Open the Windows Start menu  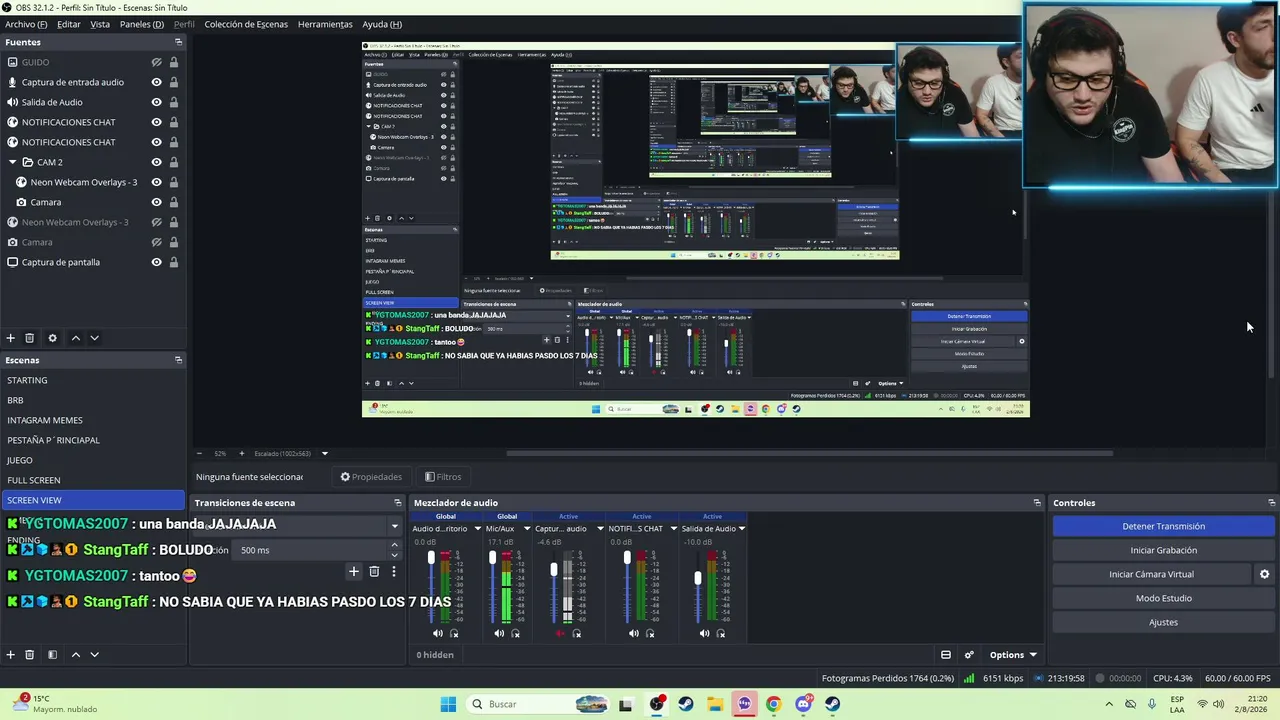(448, 704)
